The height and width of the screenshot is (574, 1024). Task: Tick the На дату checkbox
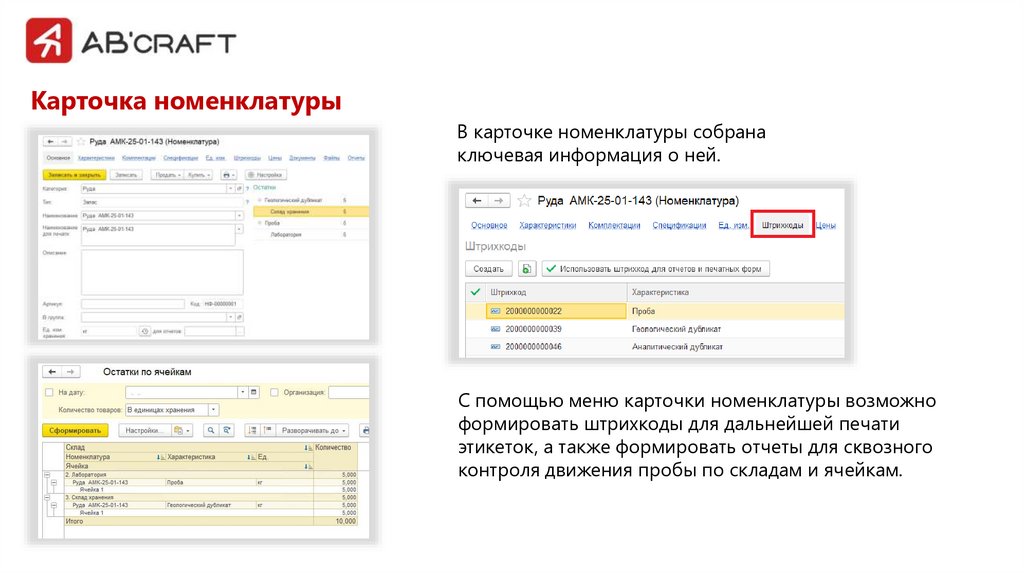pos(49,392)
